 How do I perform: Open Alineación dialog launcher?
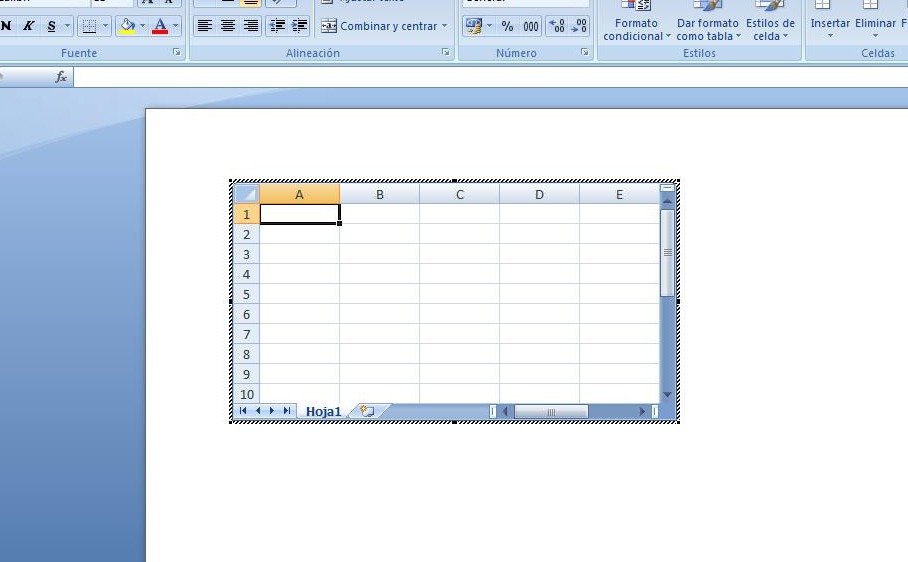(x=446, y=53)
